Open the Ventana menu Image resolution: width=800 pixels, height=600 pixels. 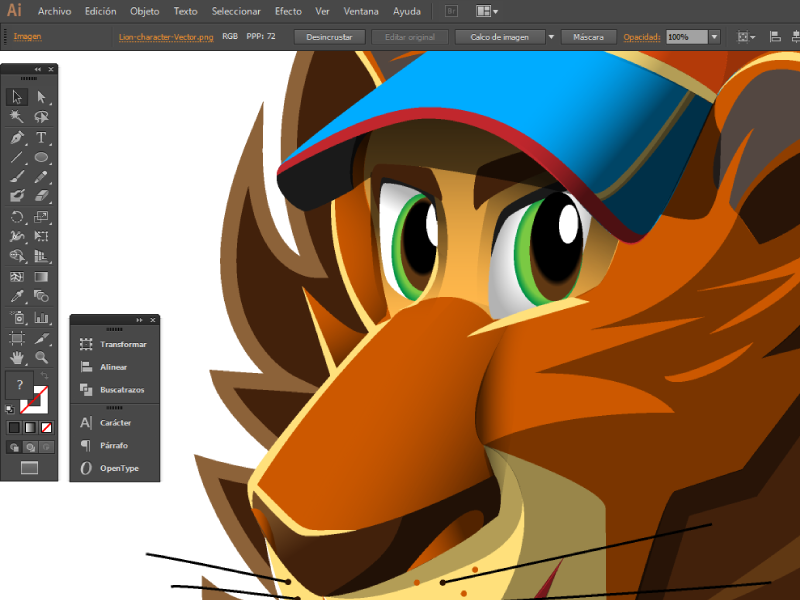pos(361,11)
